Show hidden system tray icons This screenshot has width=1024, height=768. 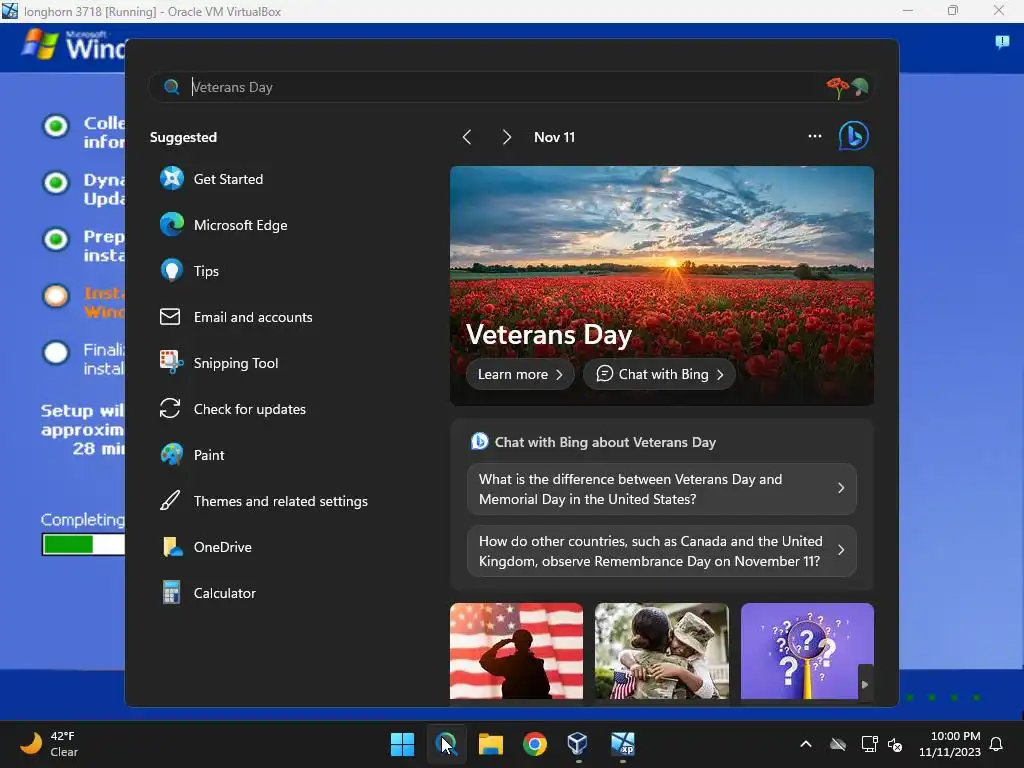point(806,744)
